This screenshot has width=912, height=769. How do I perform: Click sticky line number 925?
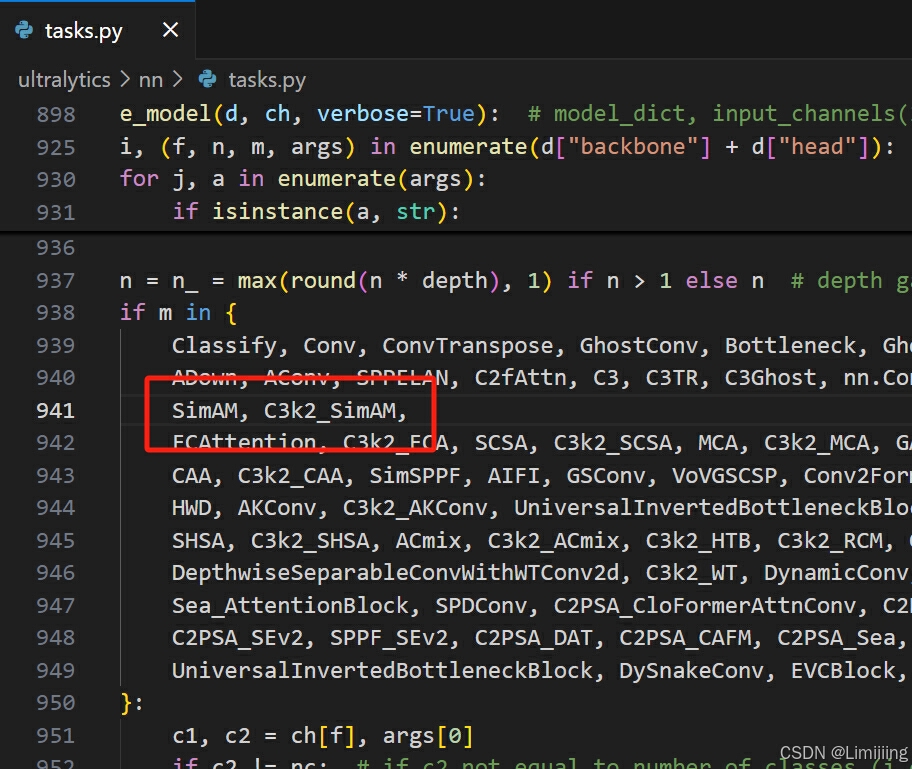tap(56, 147)
